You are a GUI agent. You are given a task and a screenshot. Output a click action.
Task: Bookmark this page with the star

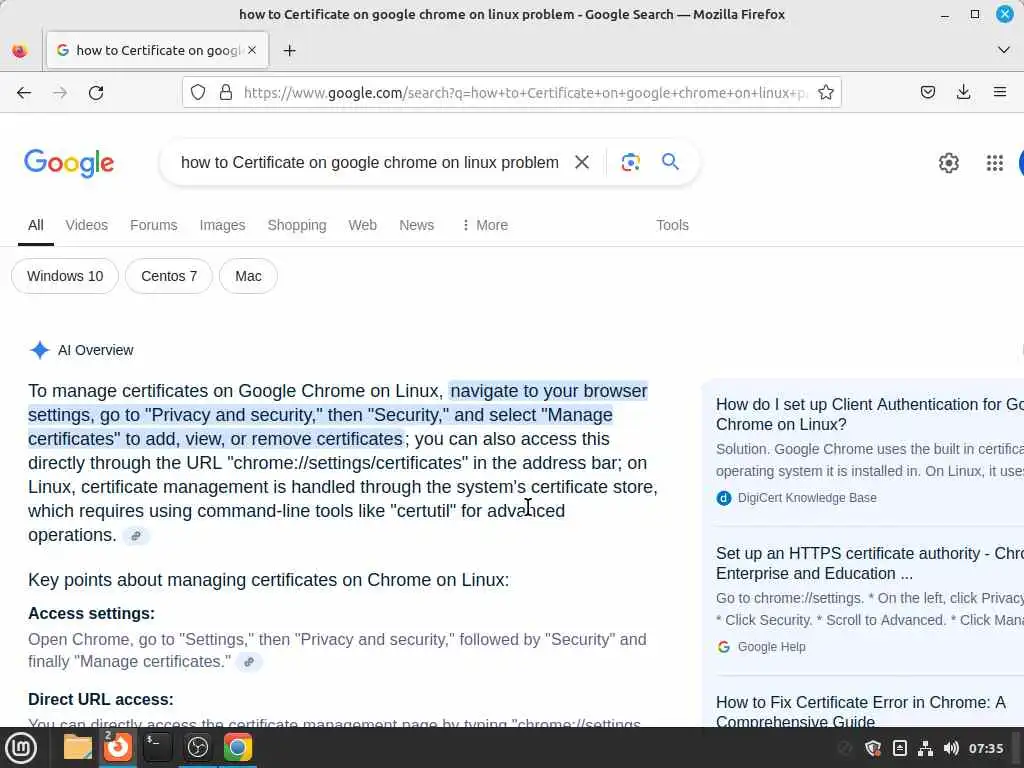825,93
